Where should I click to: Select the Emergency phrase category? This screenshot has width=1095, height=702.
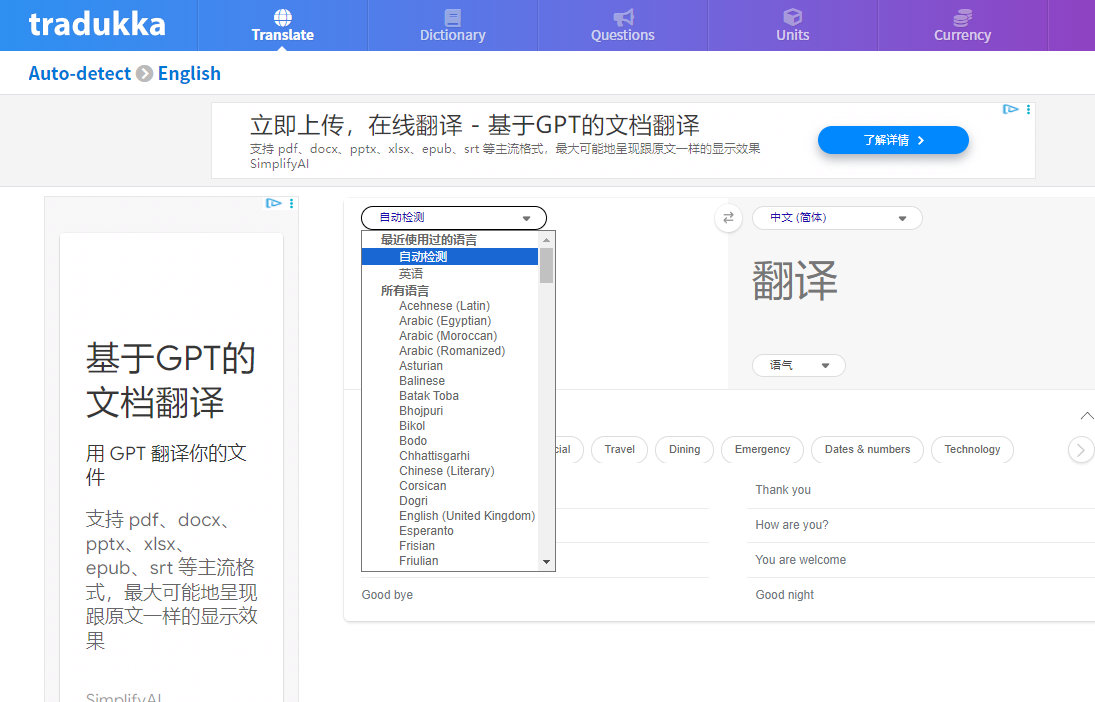(x=762, y=450)
